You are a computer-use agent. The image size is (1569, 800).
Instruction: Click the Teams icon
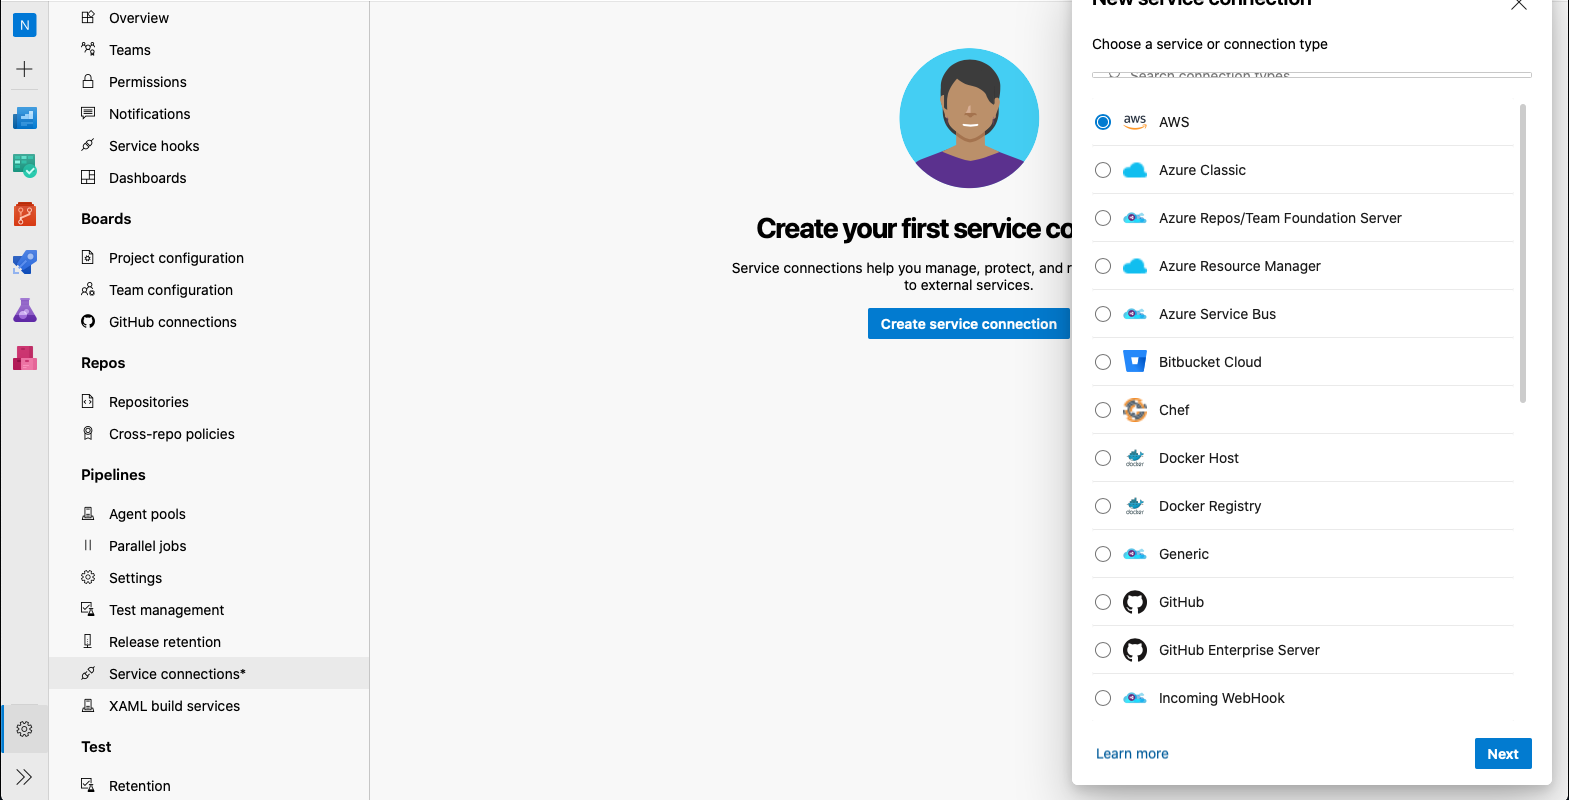[88, 49]
